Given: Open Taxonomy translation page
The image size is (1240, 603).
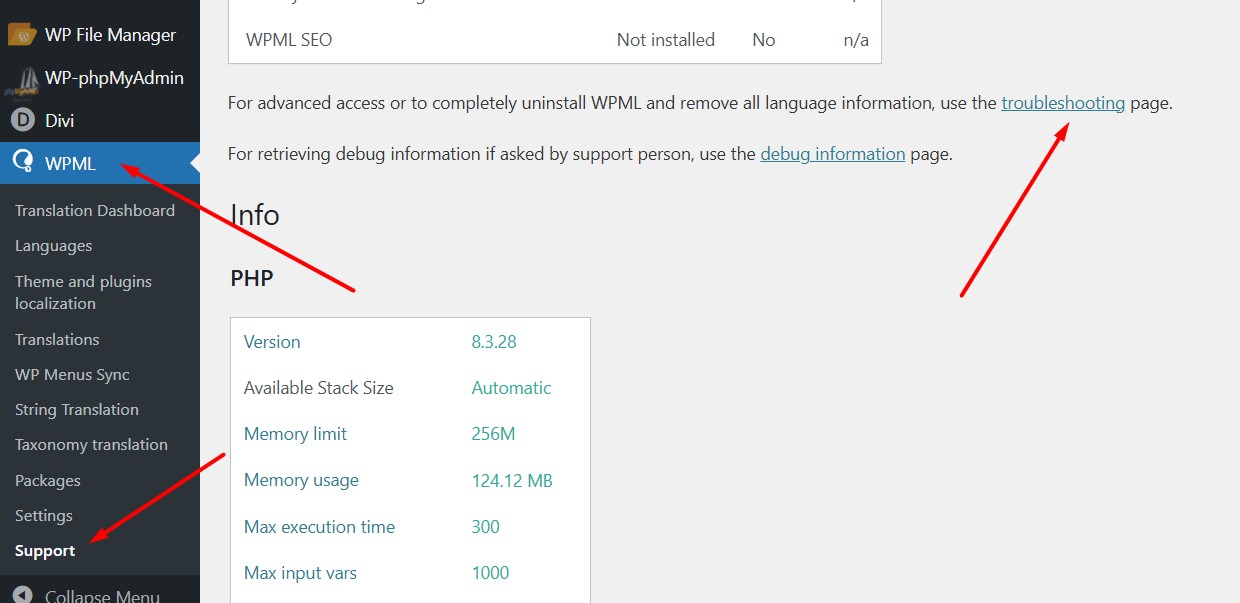Looking at the screenshot, I should [91, 445].
